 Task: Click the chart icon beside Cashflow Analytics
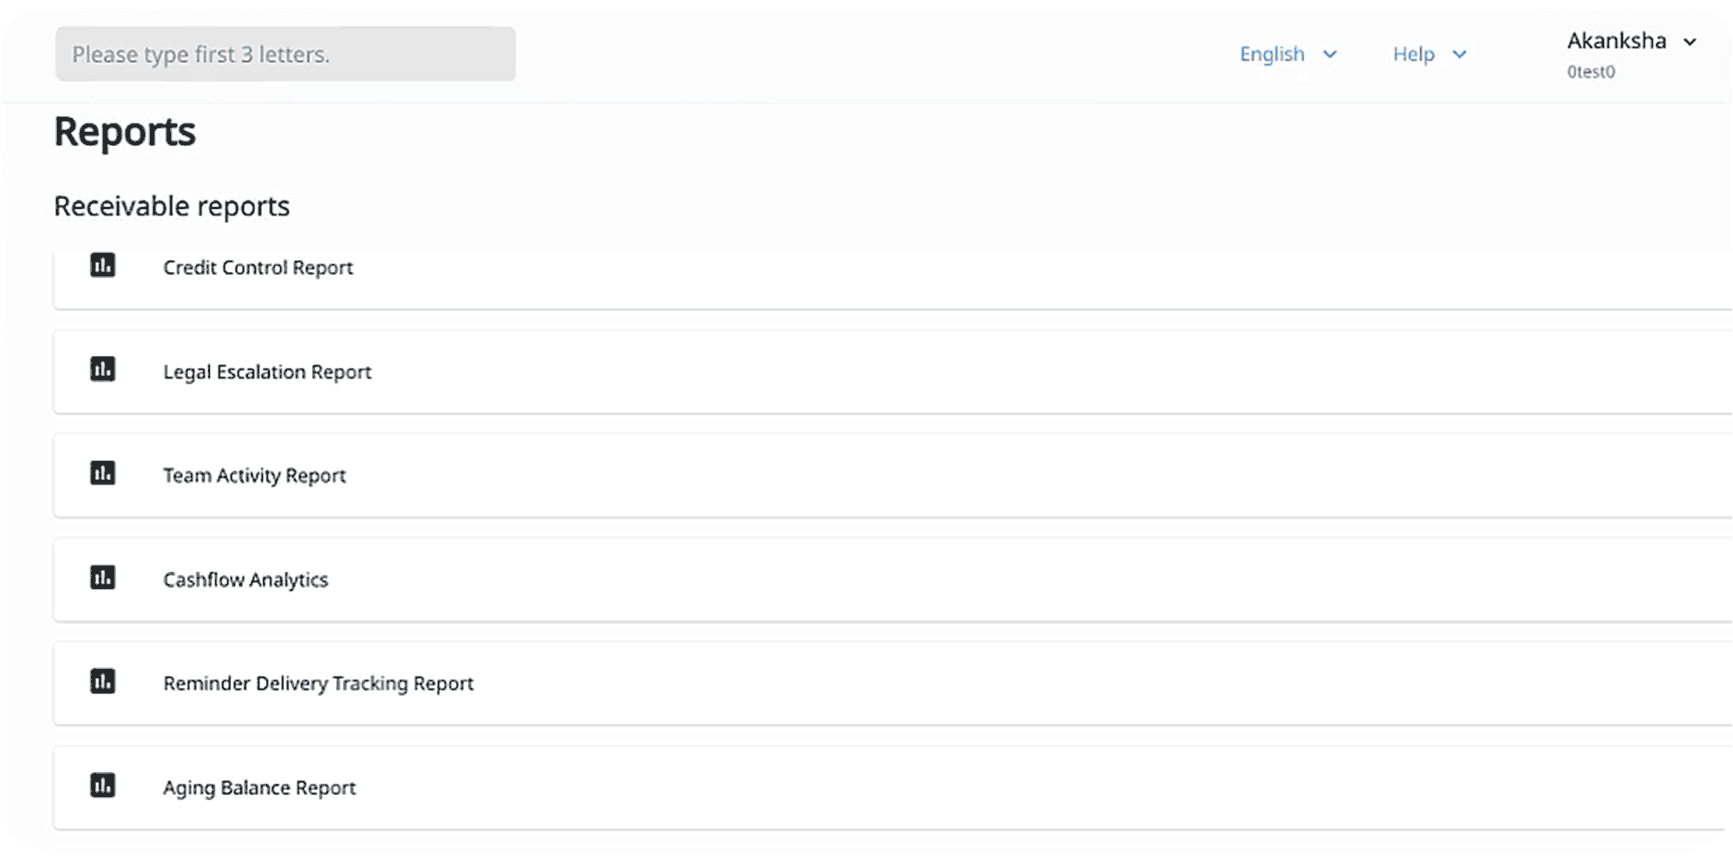coord(103,577)
